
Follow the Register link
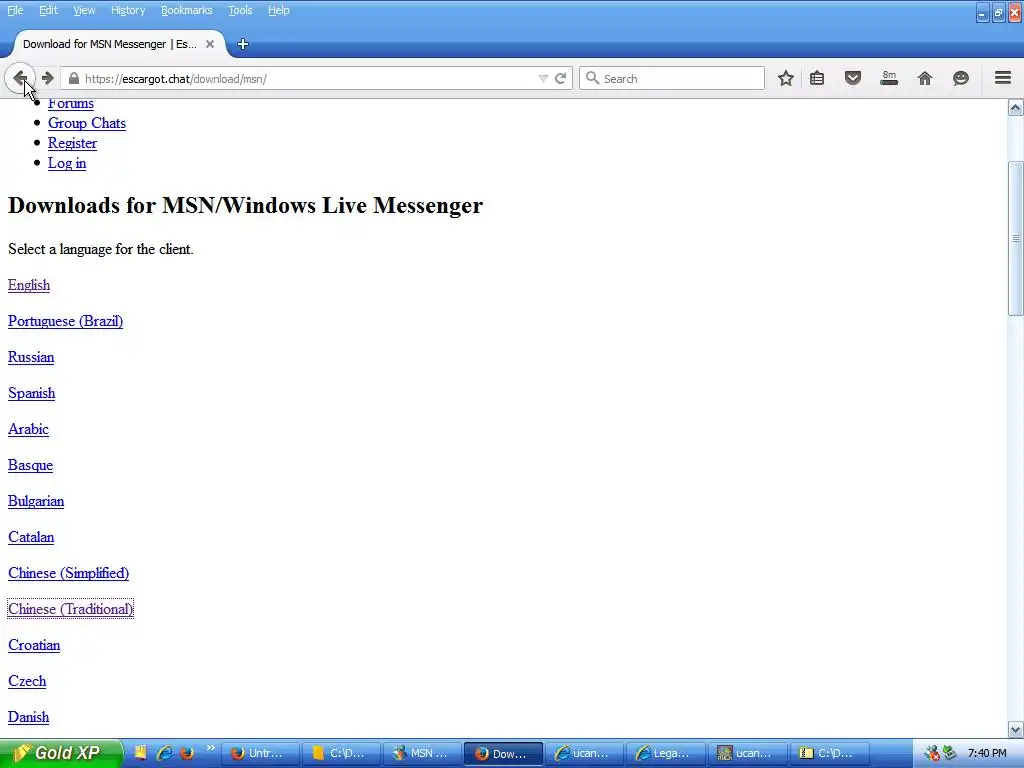click(x=72, y=143)
